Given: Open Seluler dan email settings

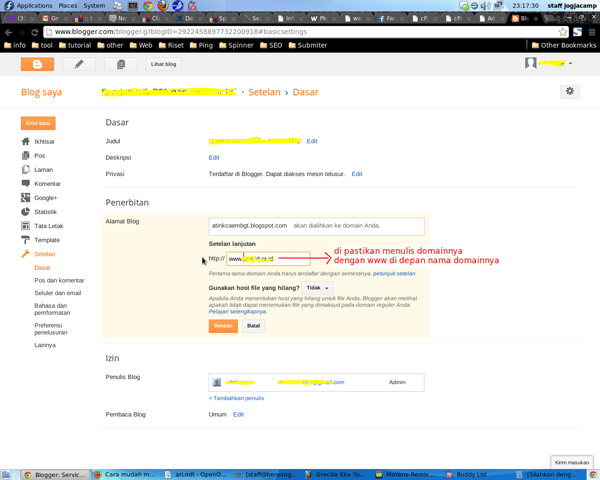Looking at the screenshot, I should (x=58, y=293).
